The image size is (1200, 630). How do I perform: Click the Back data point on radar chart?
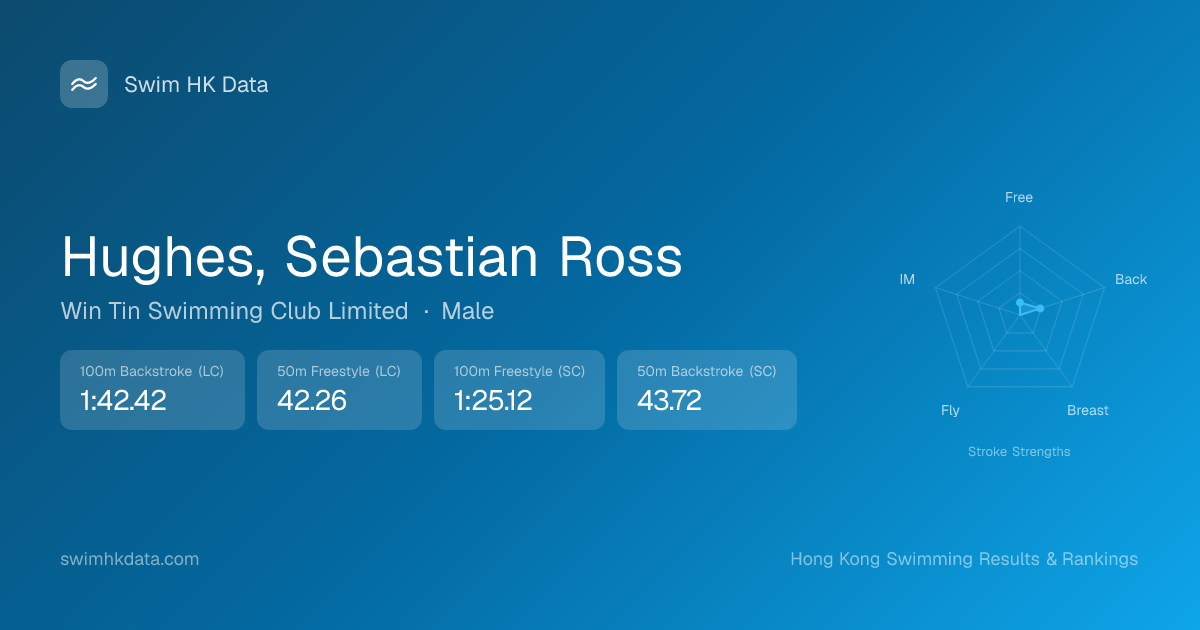1041,308
